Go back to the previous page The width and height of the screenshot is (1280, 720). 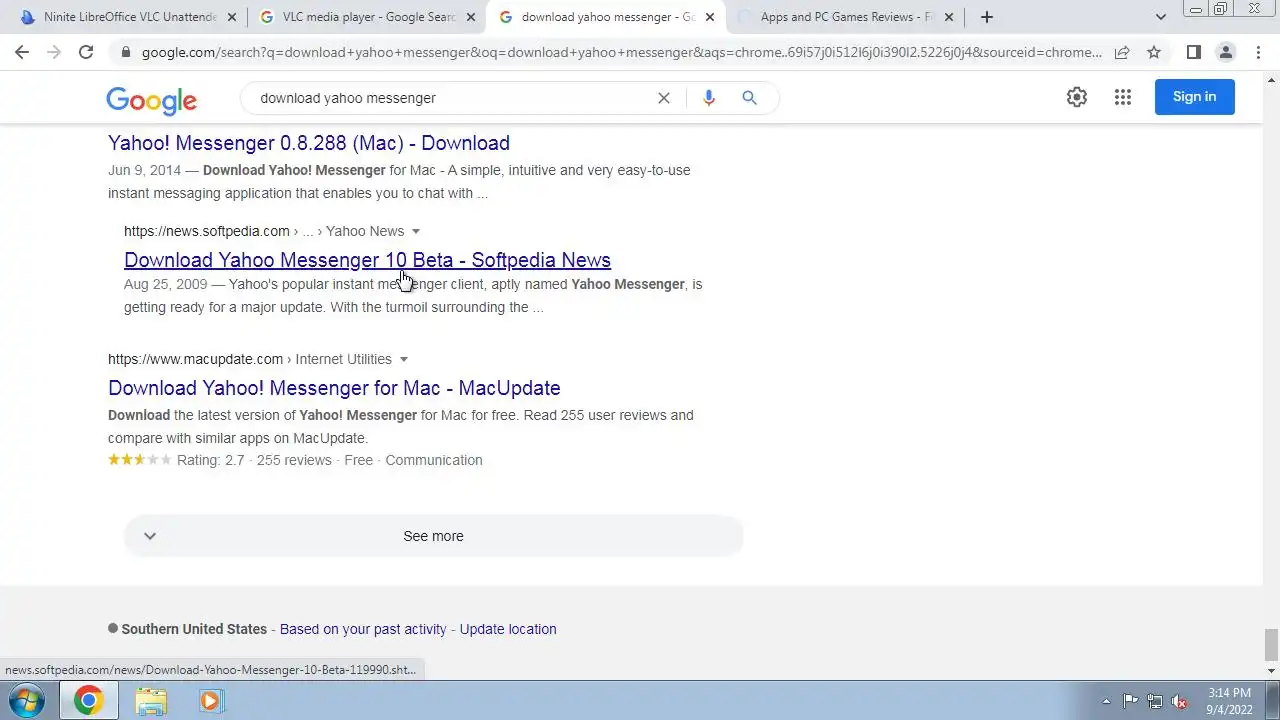click(x=22, y=52)
